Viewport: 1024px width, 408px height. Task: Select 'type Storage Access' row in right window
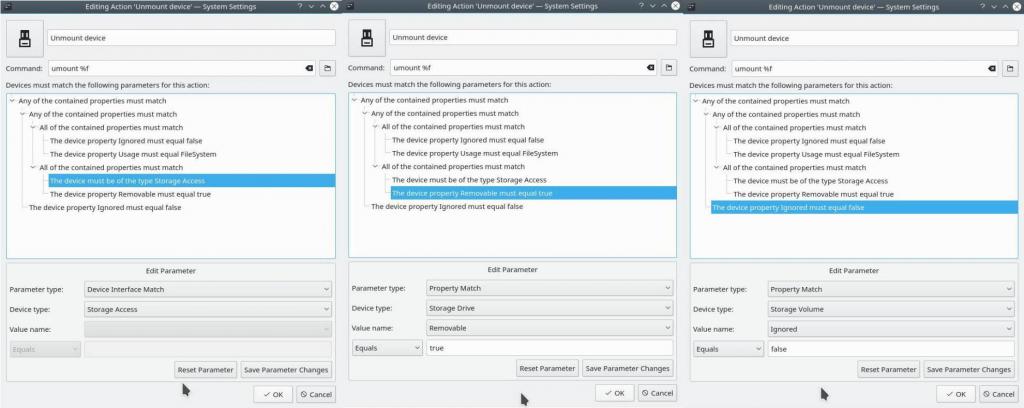coord(810,181)
